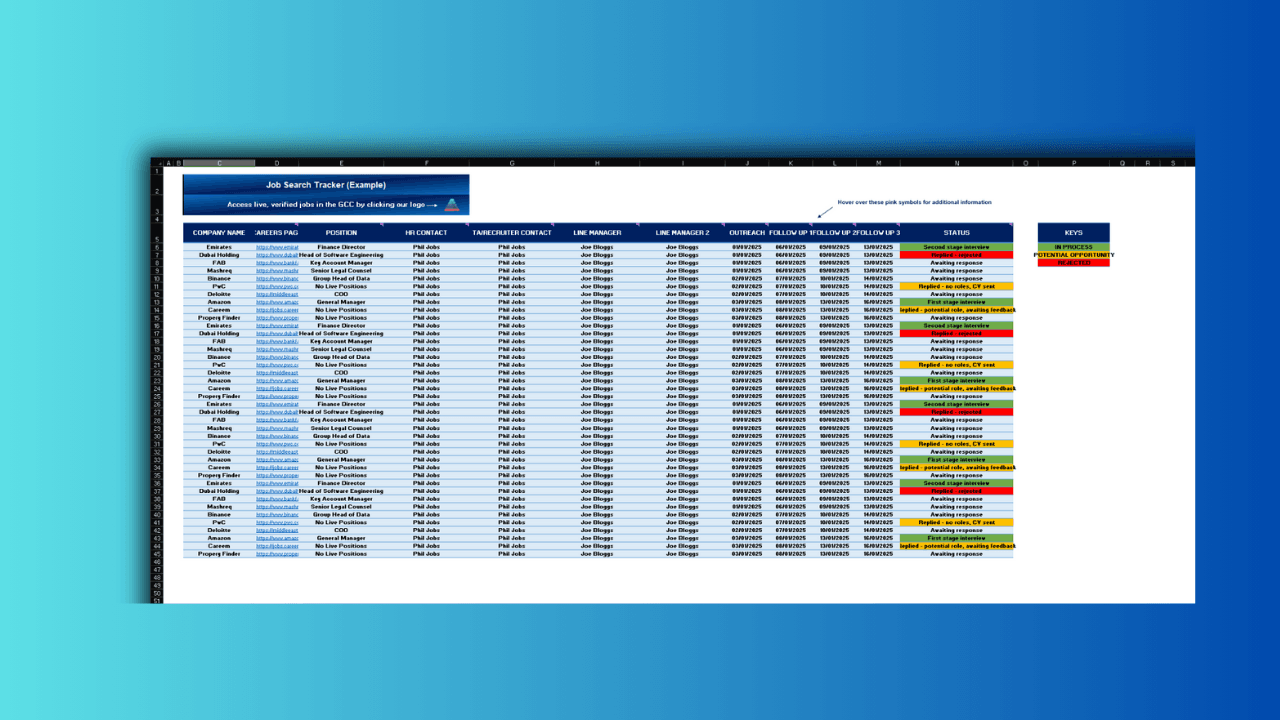1280x720 pixels.
Task: Open the Binance careers link in row 10
Action: pos(277,279)
